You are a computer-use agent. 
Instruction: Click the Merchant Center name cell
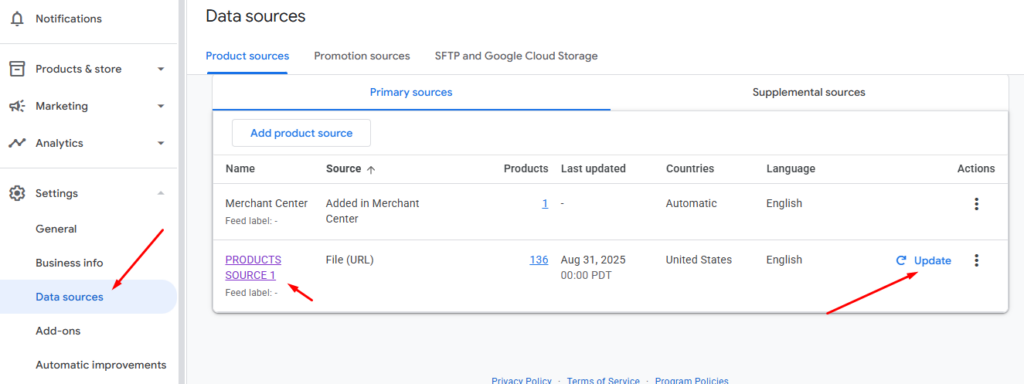point(266,204)
